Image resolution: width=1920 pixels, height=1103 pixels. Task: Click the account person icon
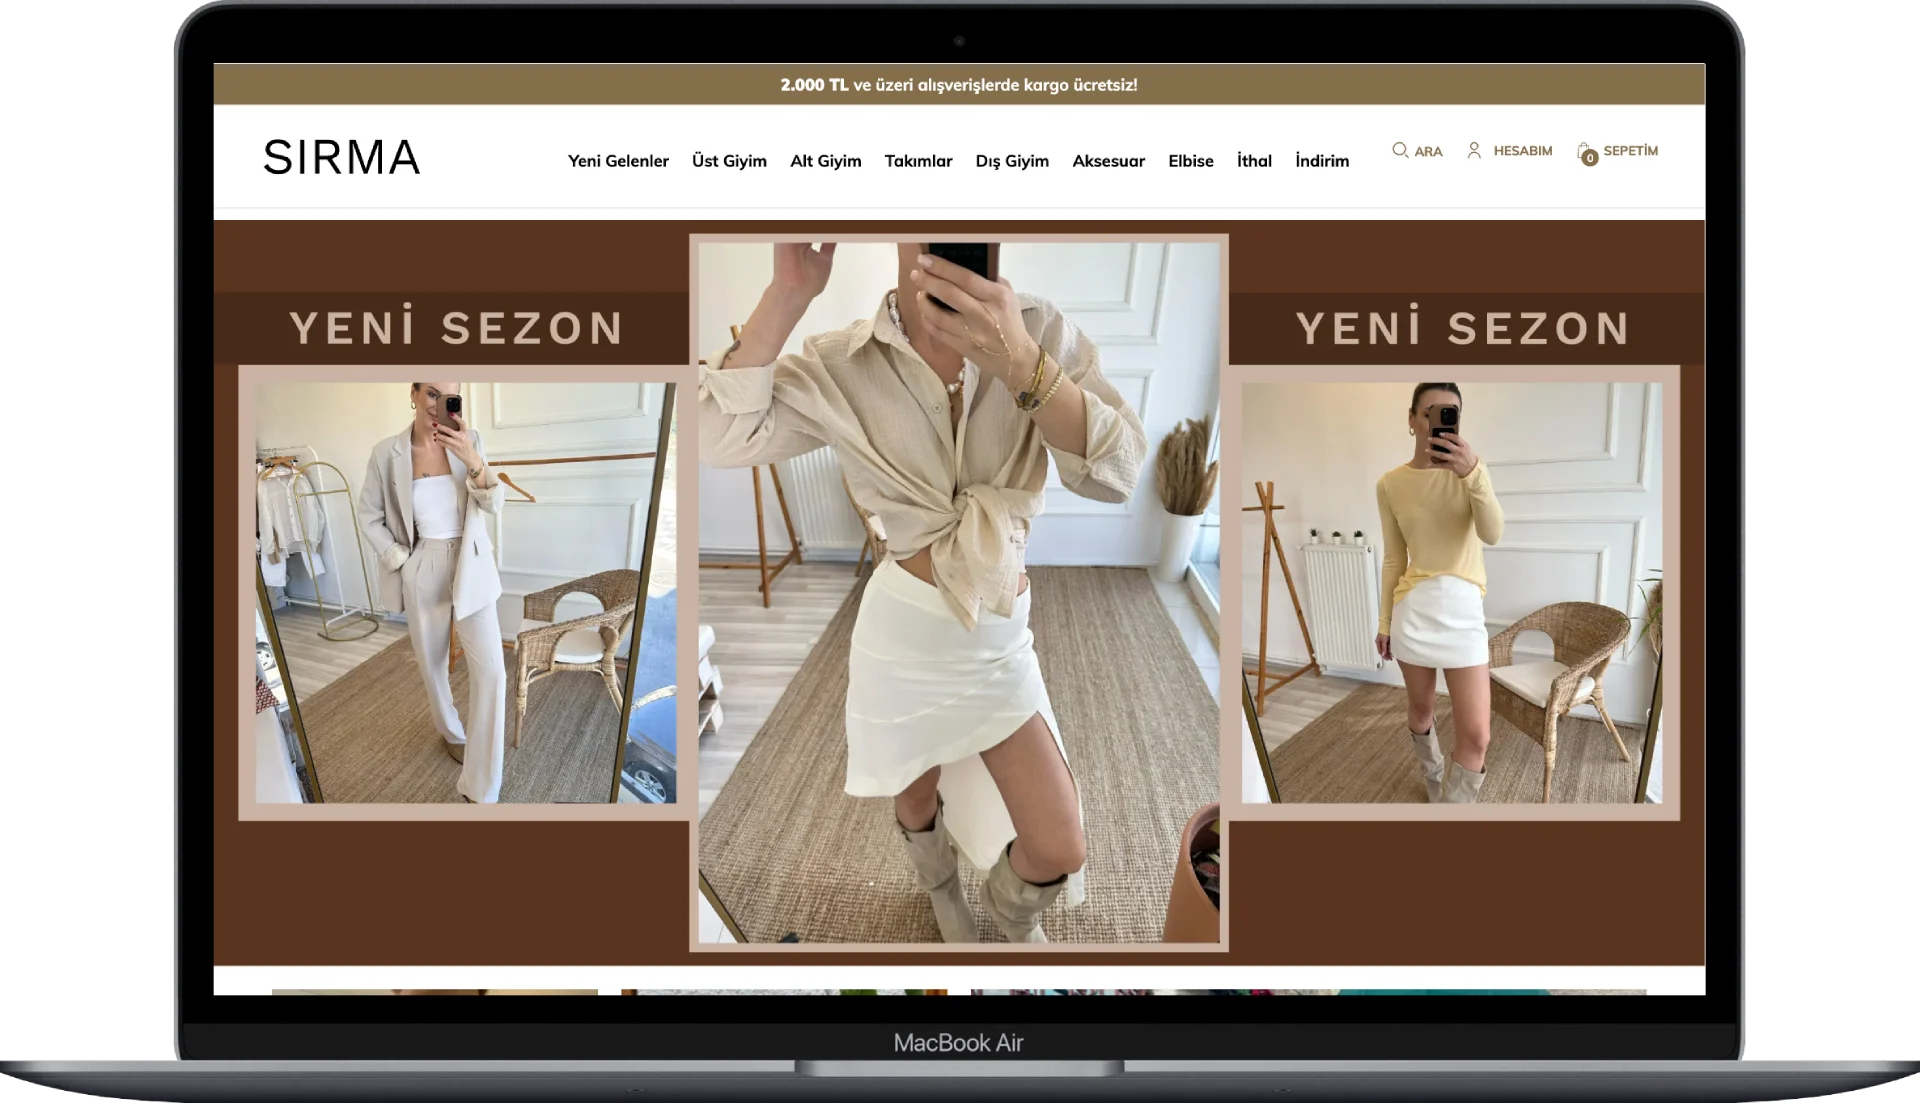[1474, 150]
